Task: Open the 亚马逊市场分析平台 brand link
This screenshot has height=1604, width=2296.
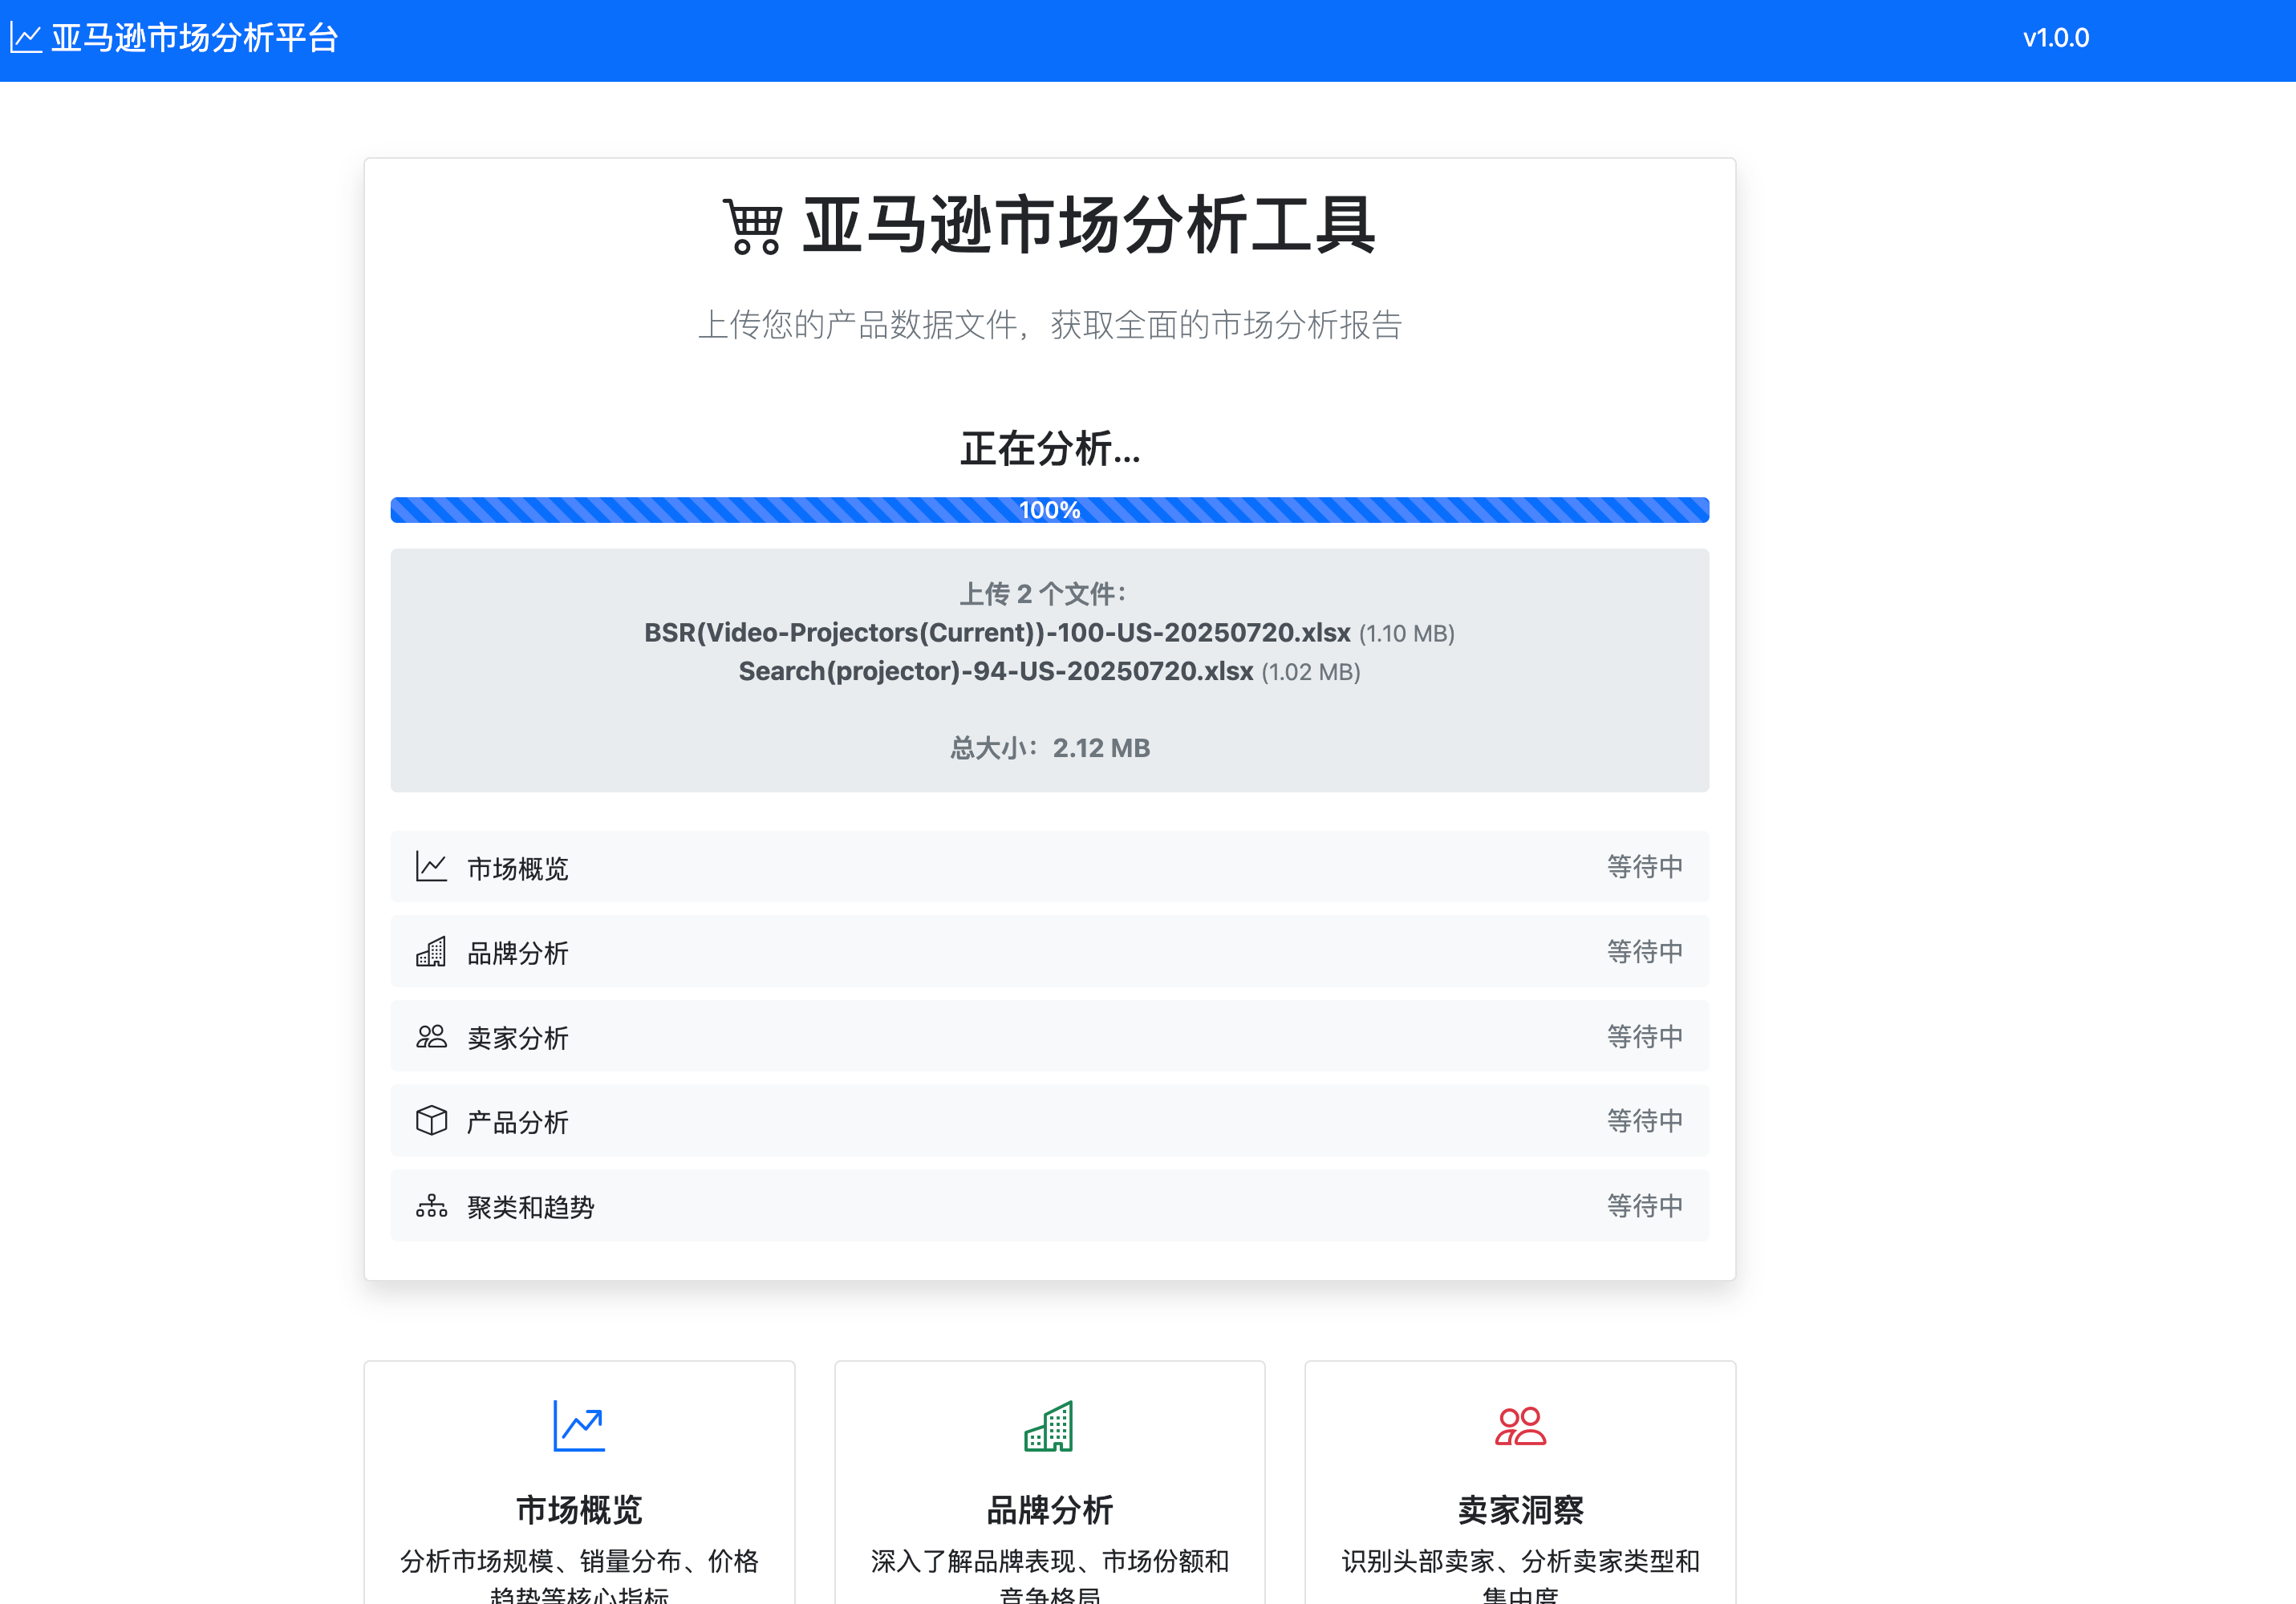Action: pyautogui.click(x=174, y=38)
